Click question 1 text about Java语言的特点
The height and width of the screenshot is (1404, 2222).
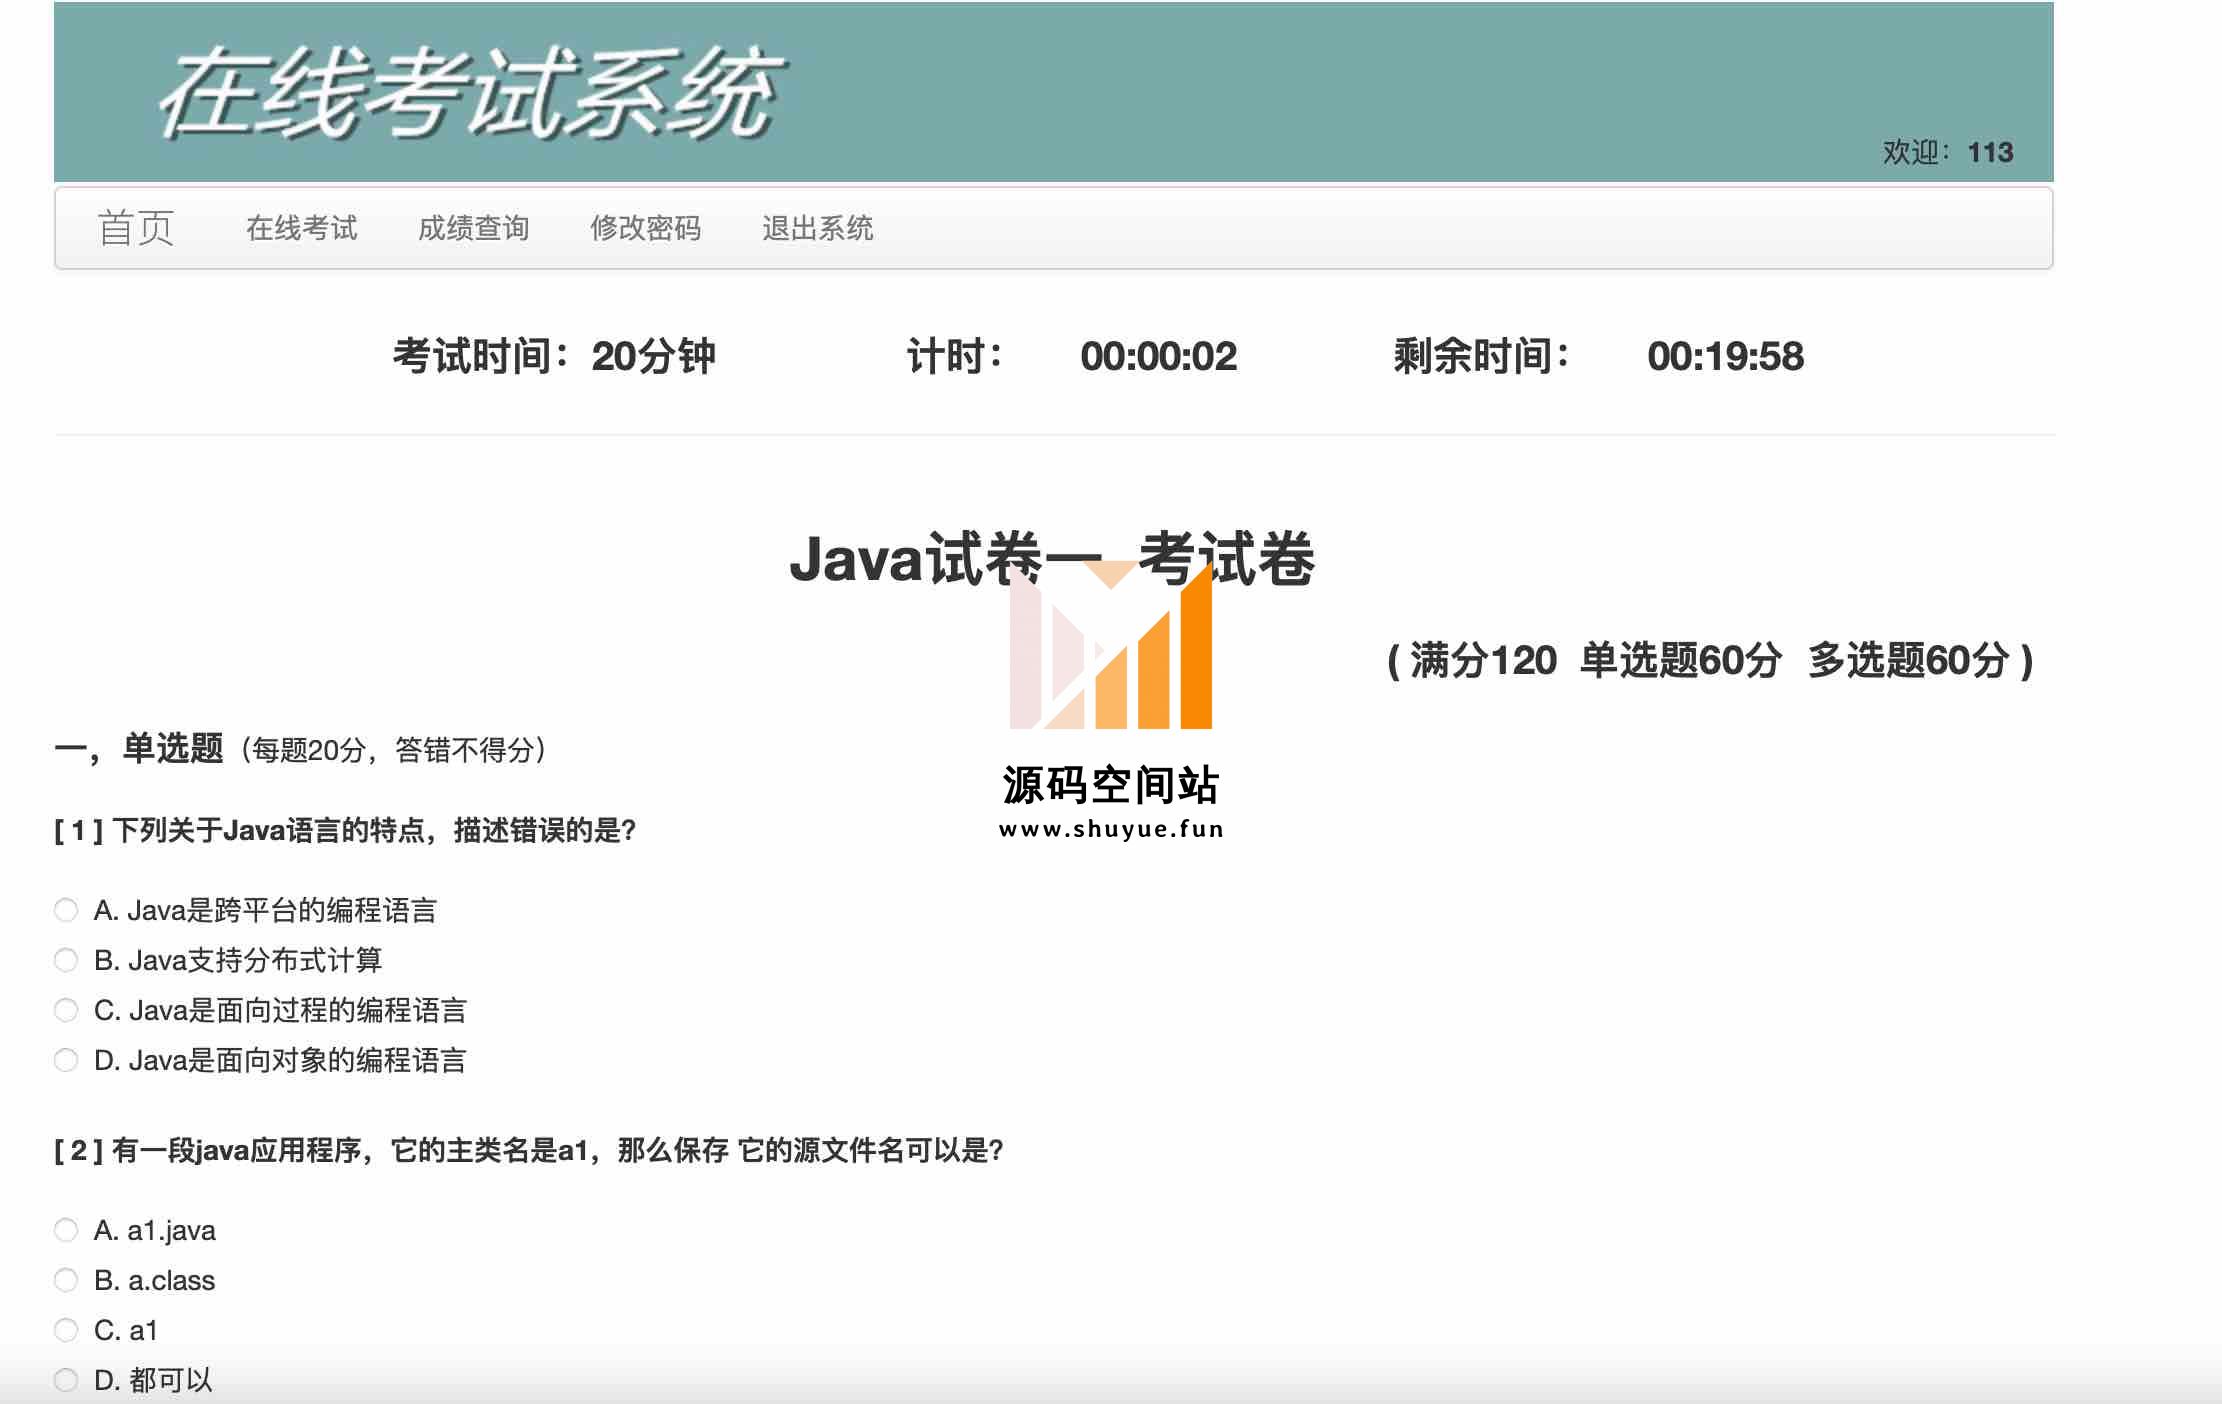[345, 830]
